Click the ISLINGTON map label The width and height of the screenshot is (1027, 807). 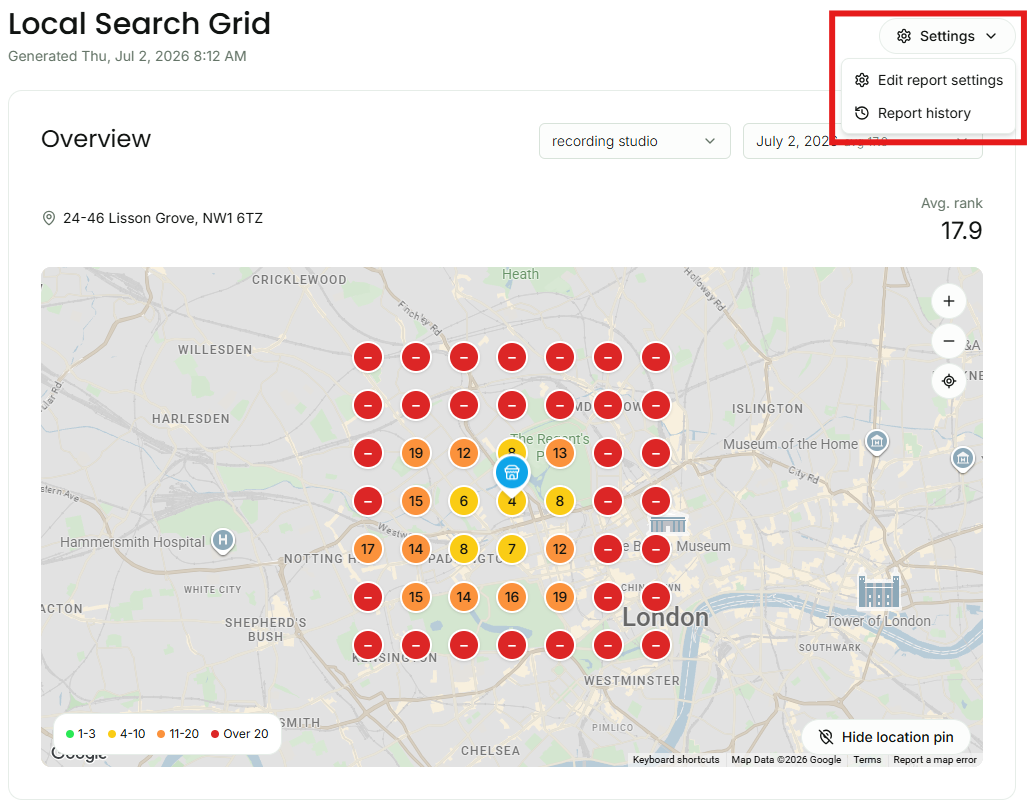pos(767,409)
